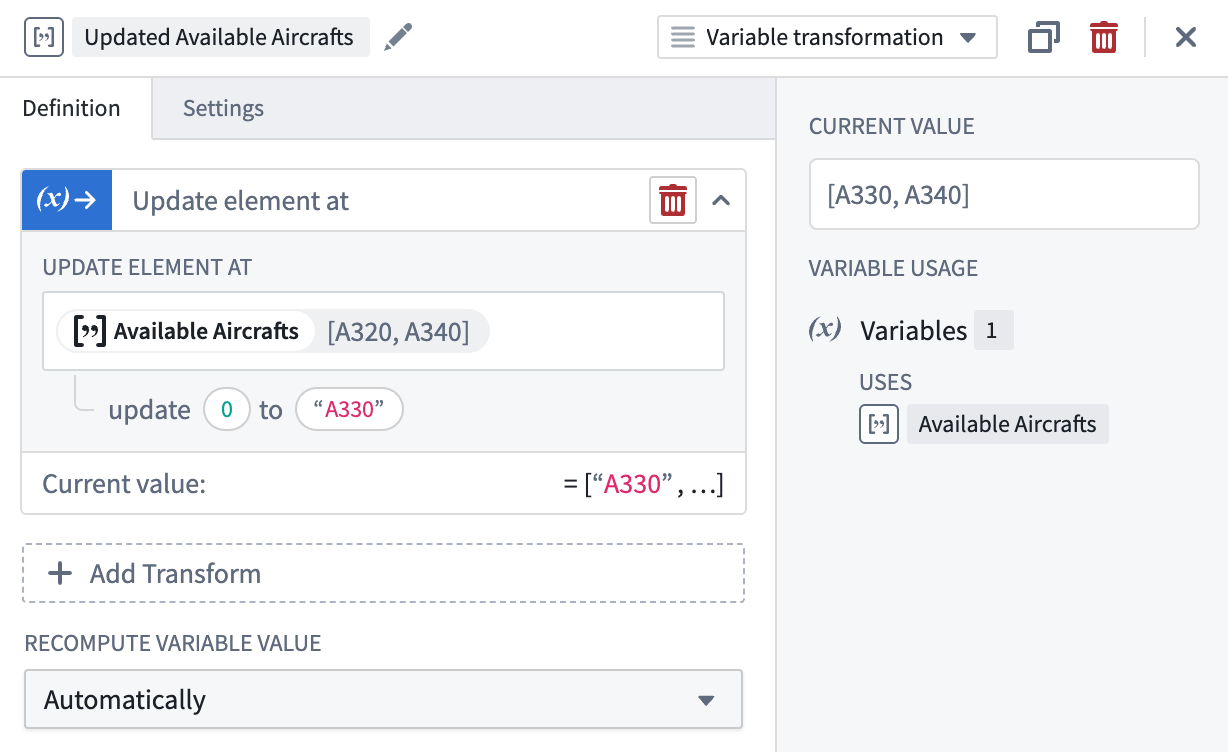
Task: Click the duplicate variable icon
Action: 1043,38
